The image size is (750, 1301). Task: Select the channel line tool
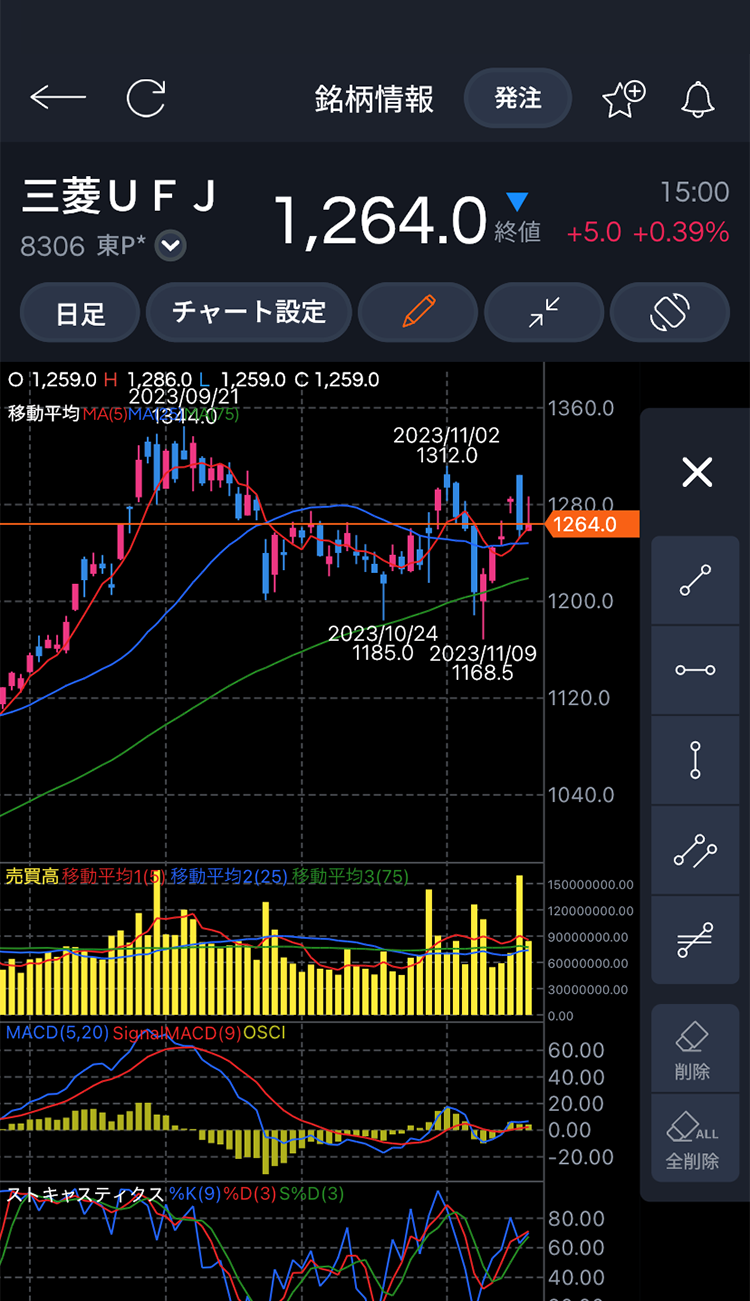point(695,850)
